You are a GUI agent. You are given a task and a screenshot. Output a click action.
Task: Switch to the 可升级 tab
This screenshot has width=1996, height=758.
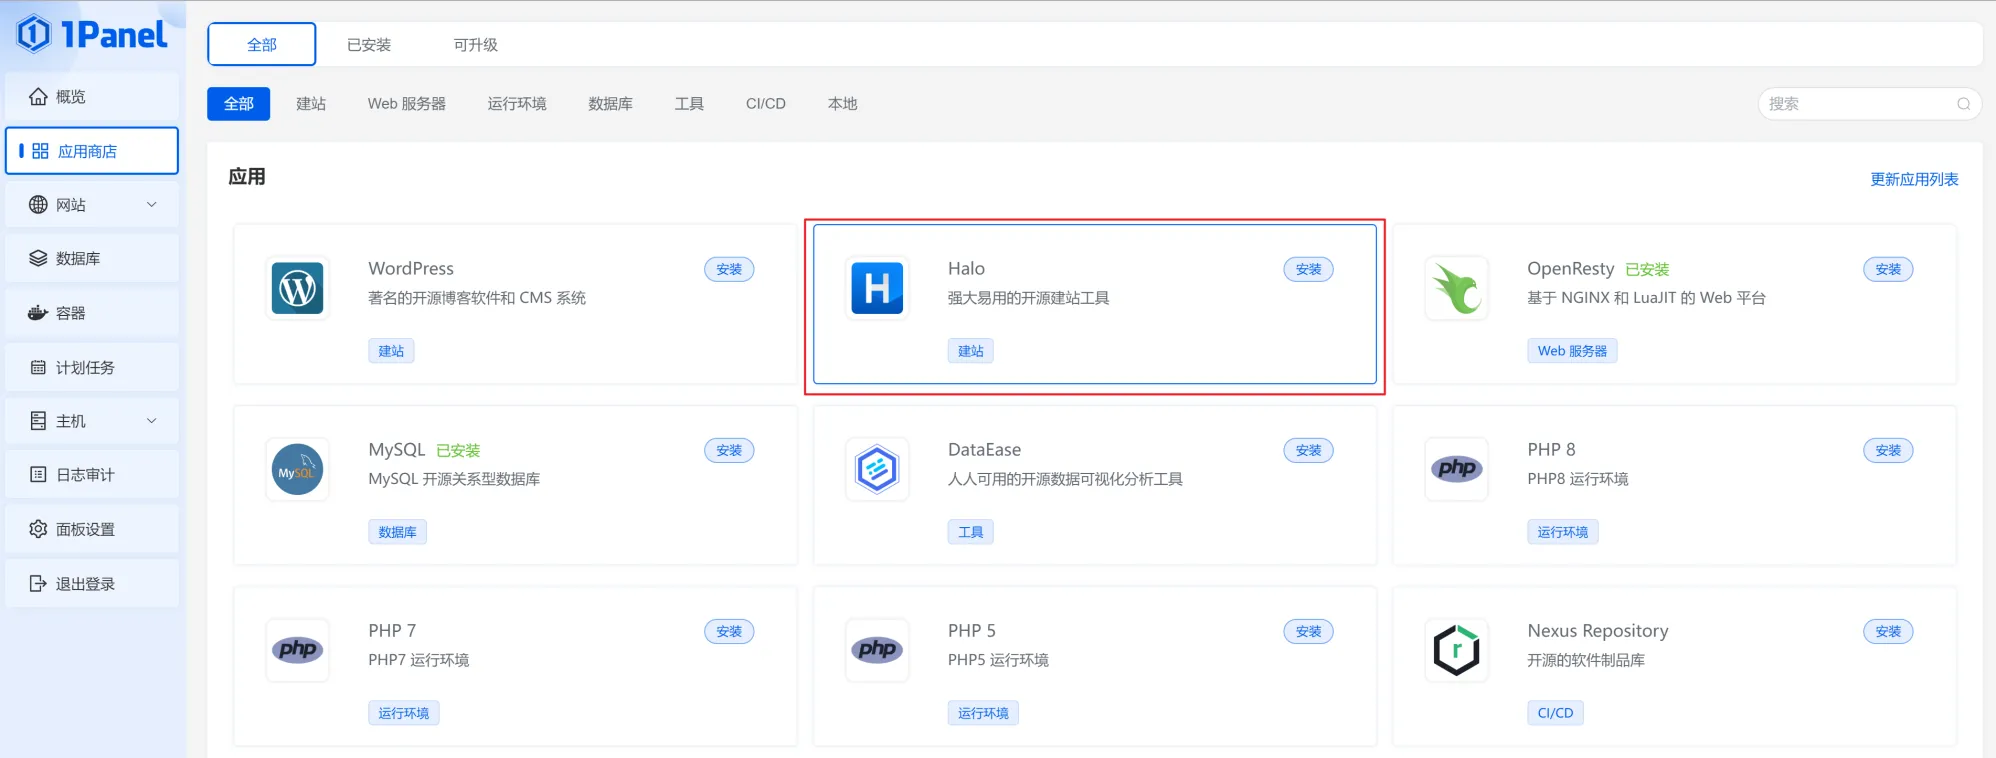pyautogui.click(x=475, y=45)
